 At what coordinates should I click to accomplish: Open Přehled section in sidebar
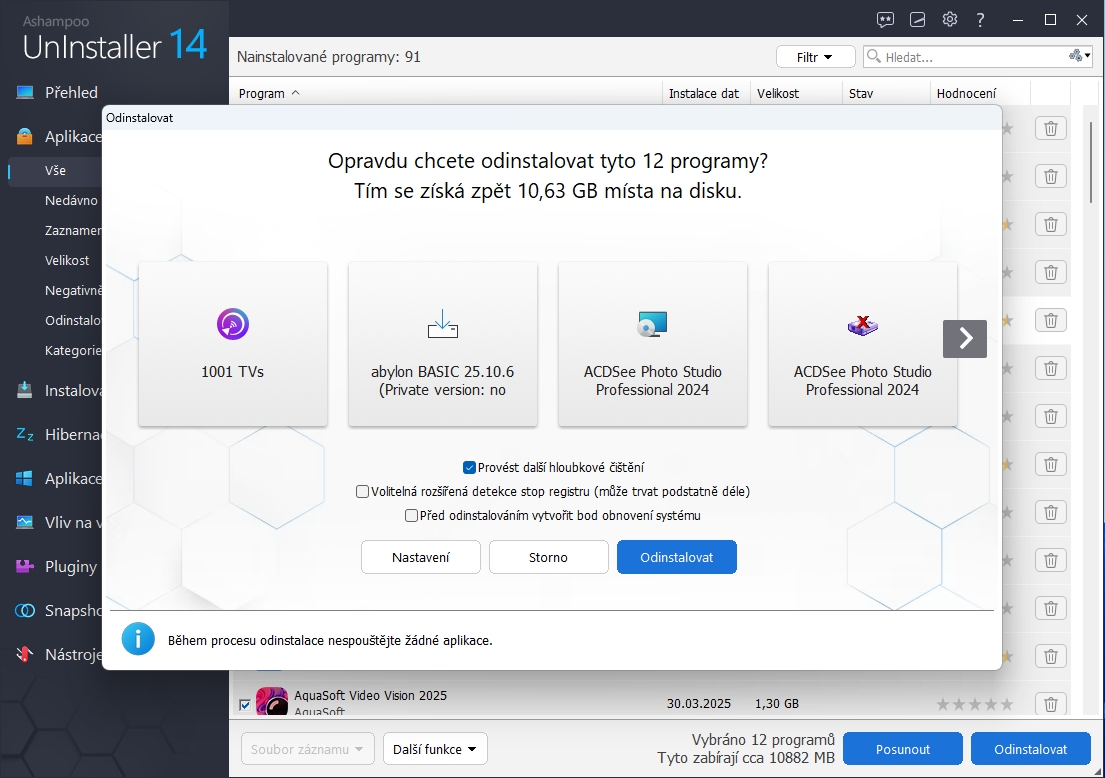(71, 92)
